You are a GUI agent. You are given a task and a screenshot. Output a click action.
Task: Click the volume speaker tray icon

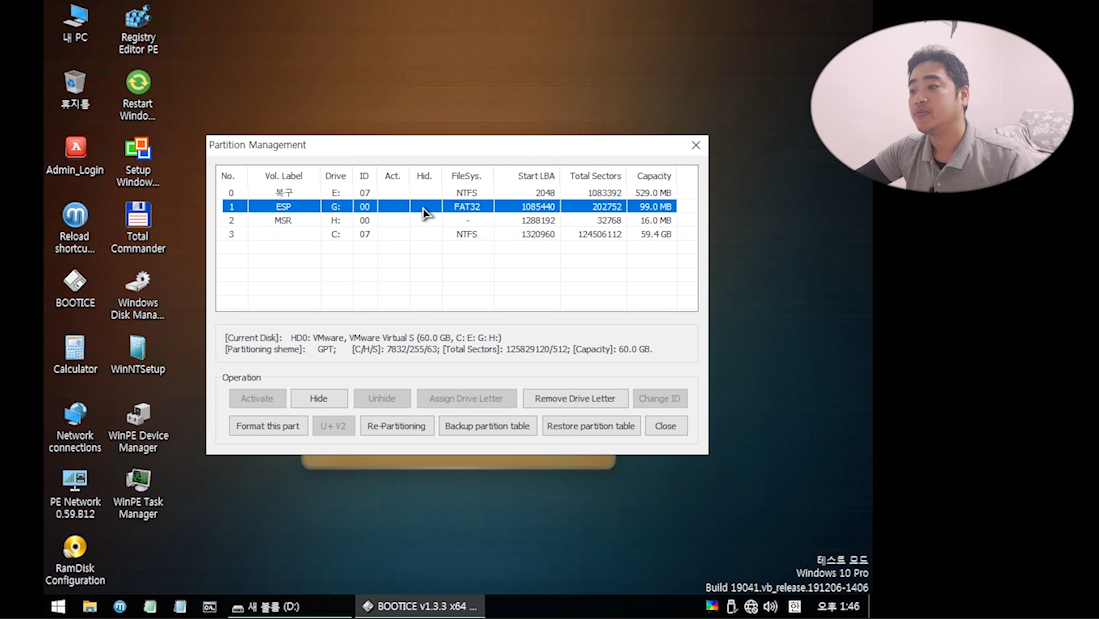click(770, 606)
